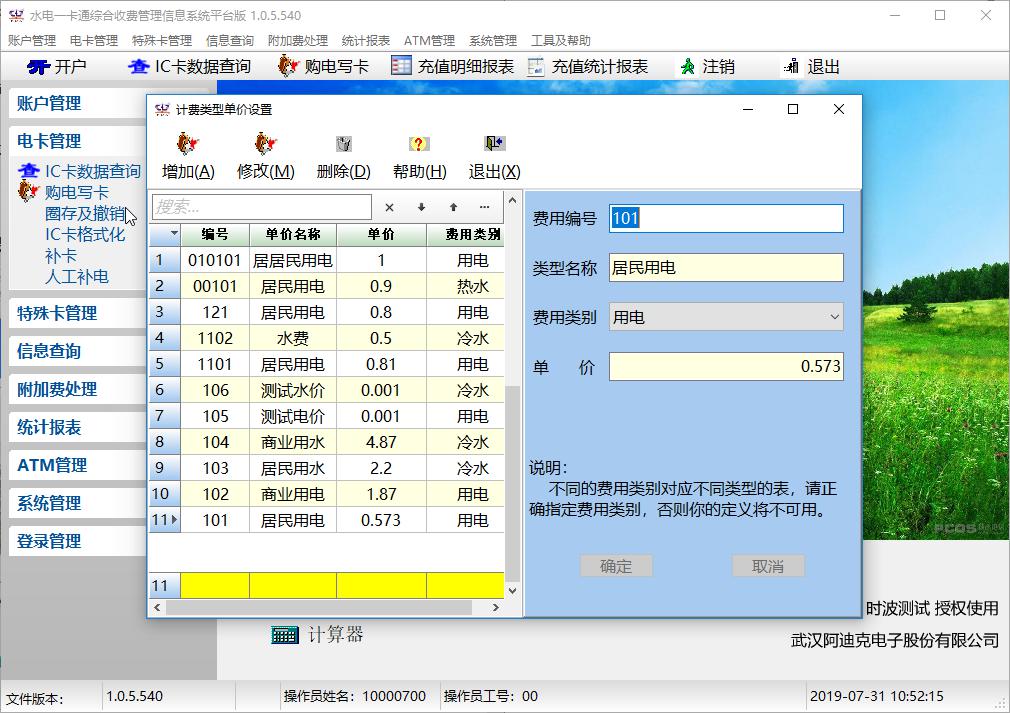
Task: Select row 104 商业用水 in table
Action: (x=292, y=442)
